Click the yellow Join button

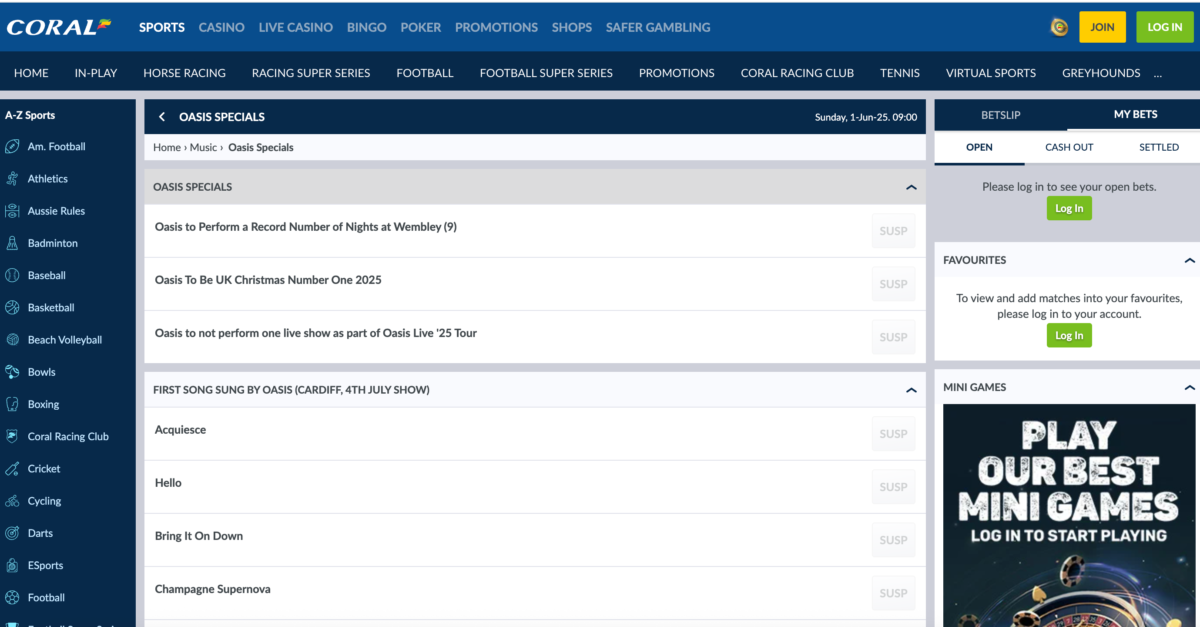coord(1102,27)
